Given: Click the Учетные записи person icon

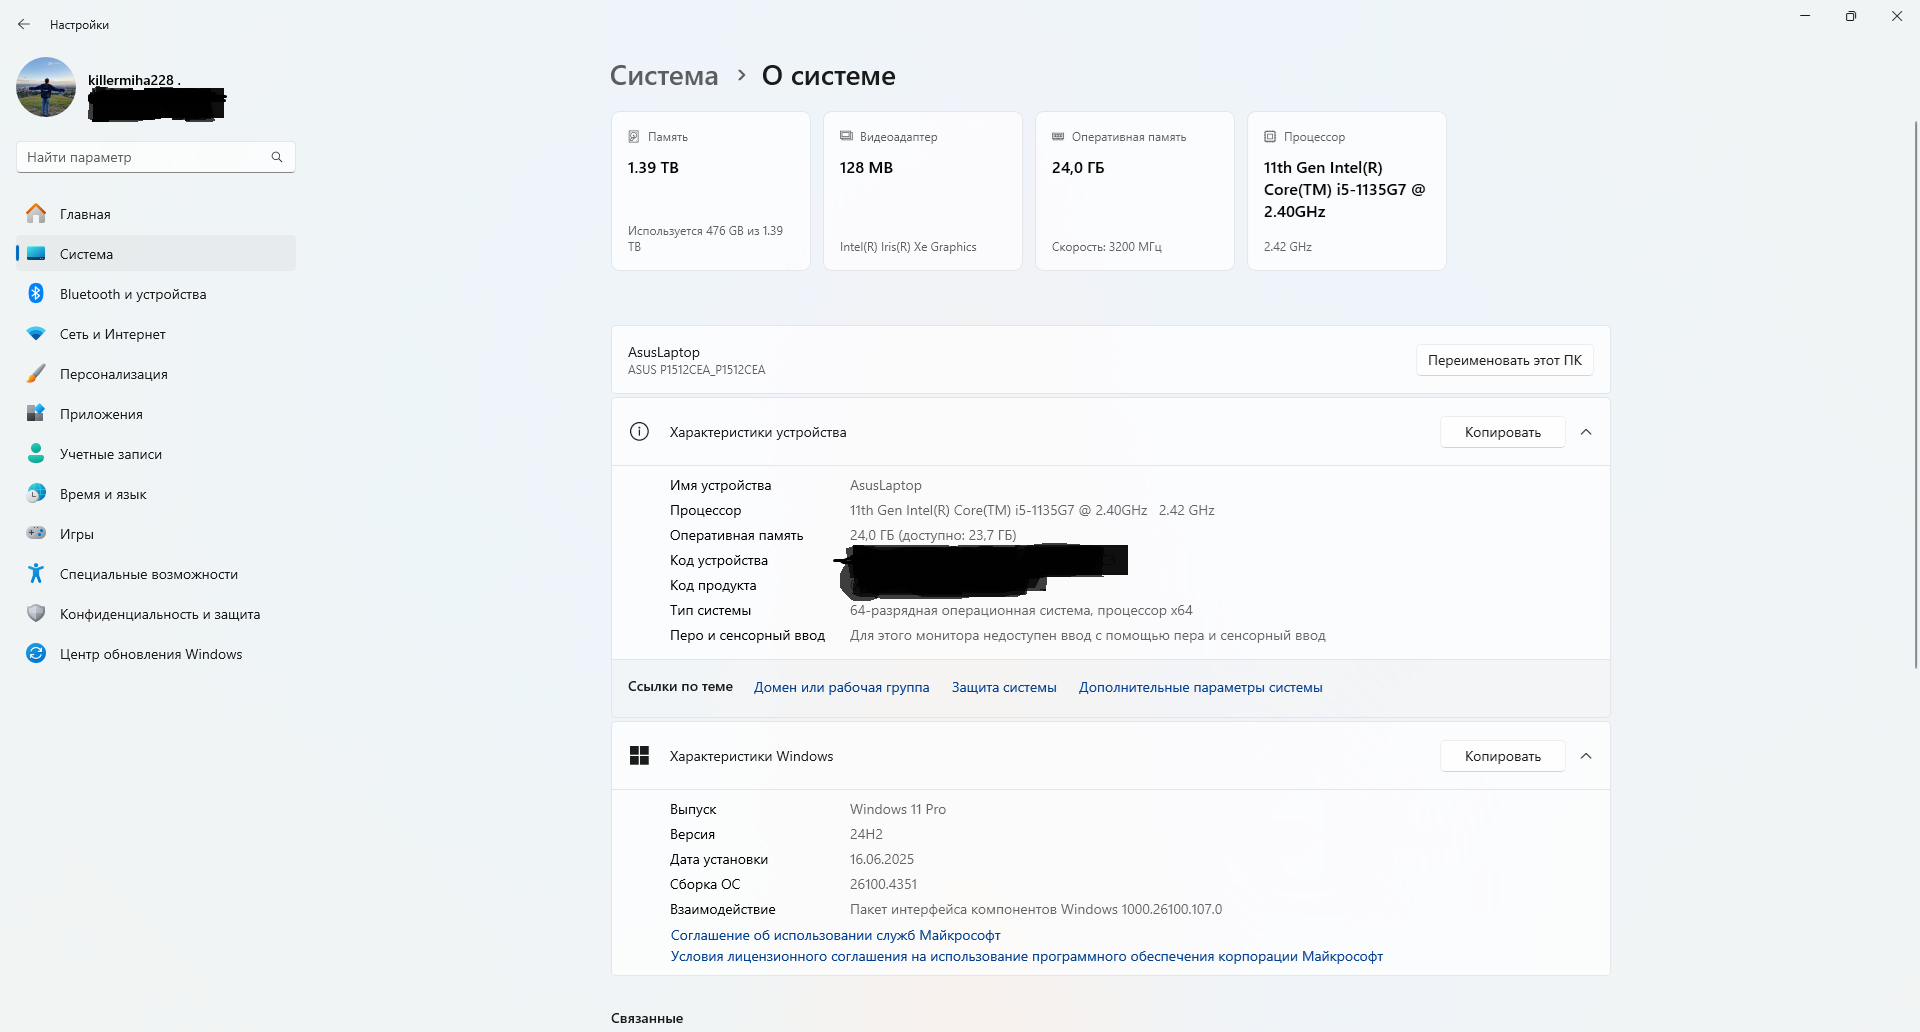Looking at the screenshot, I should (36, 453).
